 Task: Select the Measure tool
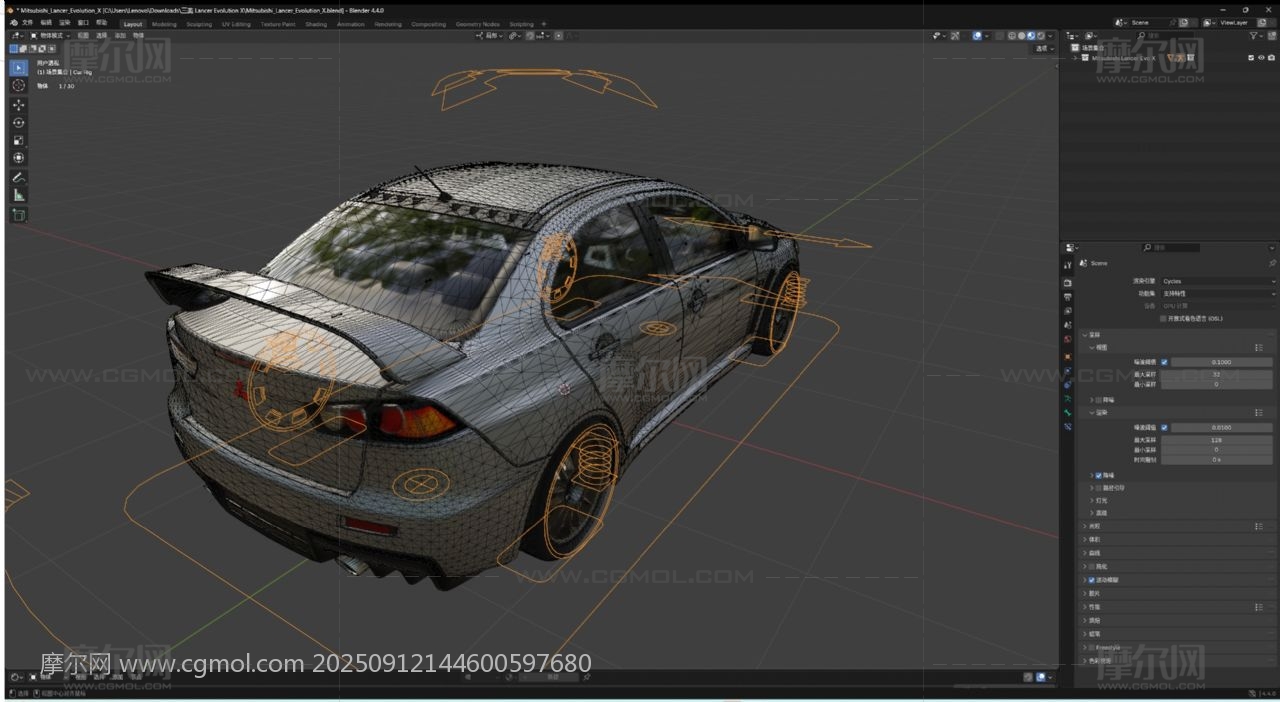click(18, 195)
